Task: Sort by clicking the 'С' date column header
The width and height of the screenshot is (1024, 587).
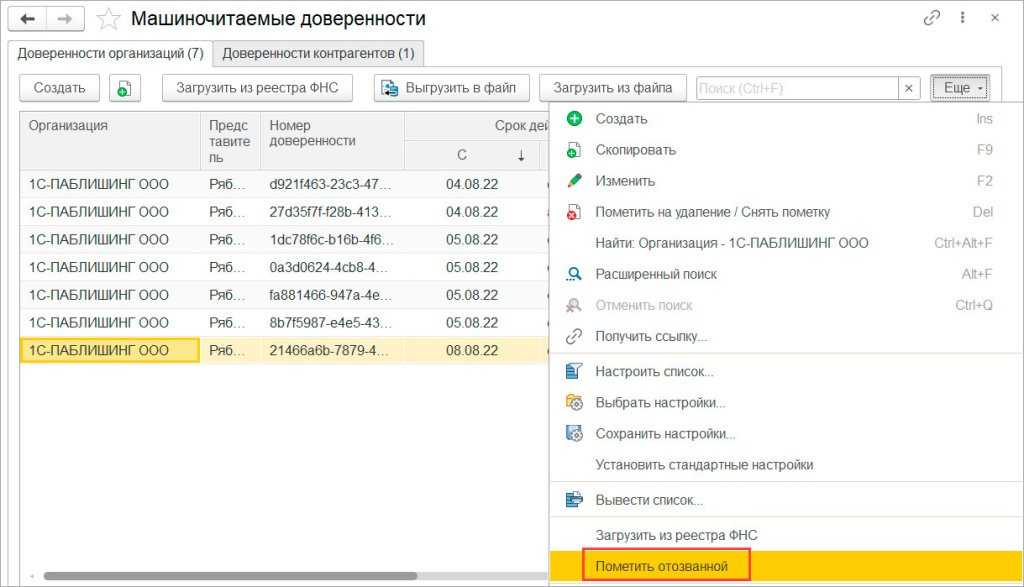Action: pos(462,155)
